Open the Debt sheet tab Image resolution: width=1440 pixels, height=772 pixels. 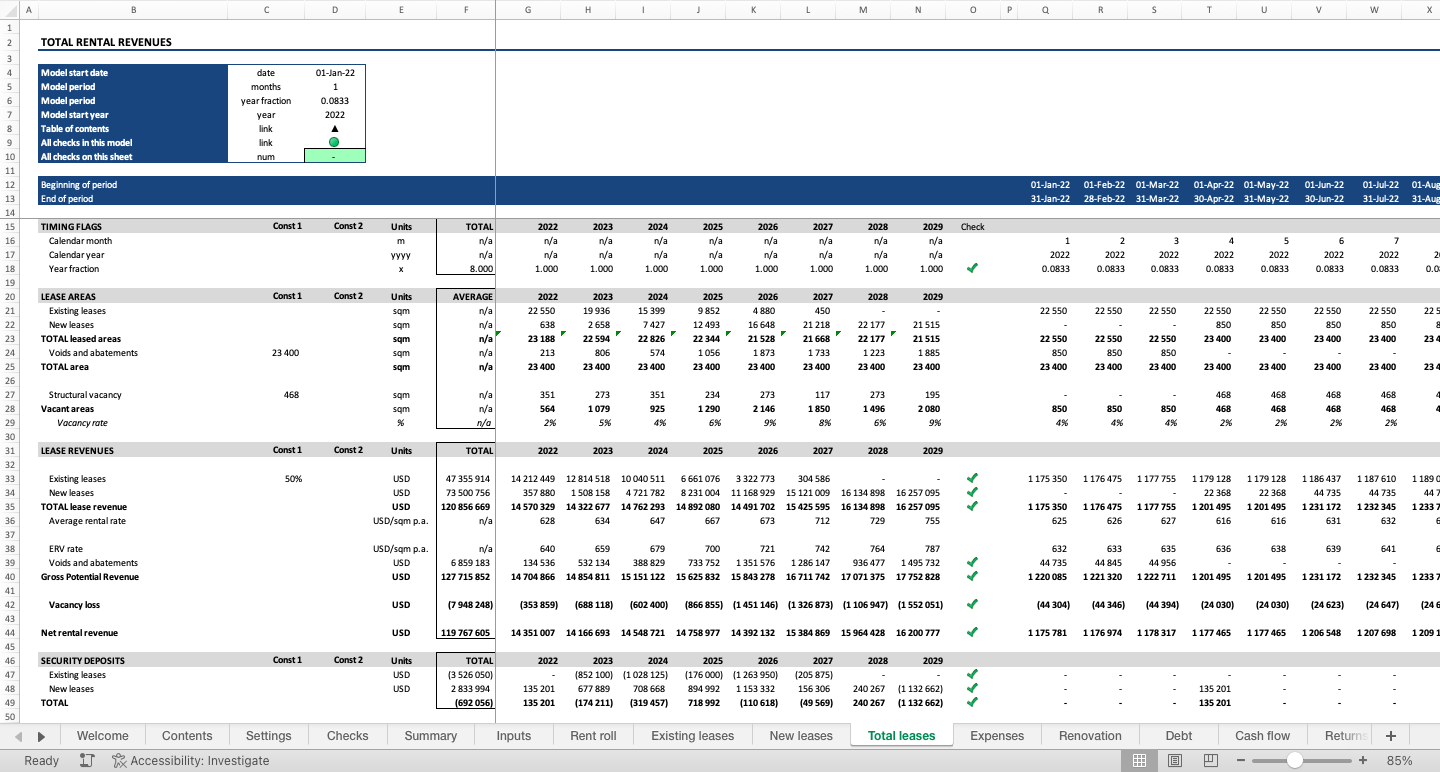[x=1178, y=735]
